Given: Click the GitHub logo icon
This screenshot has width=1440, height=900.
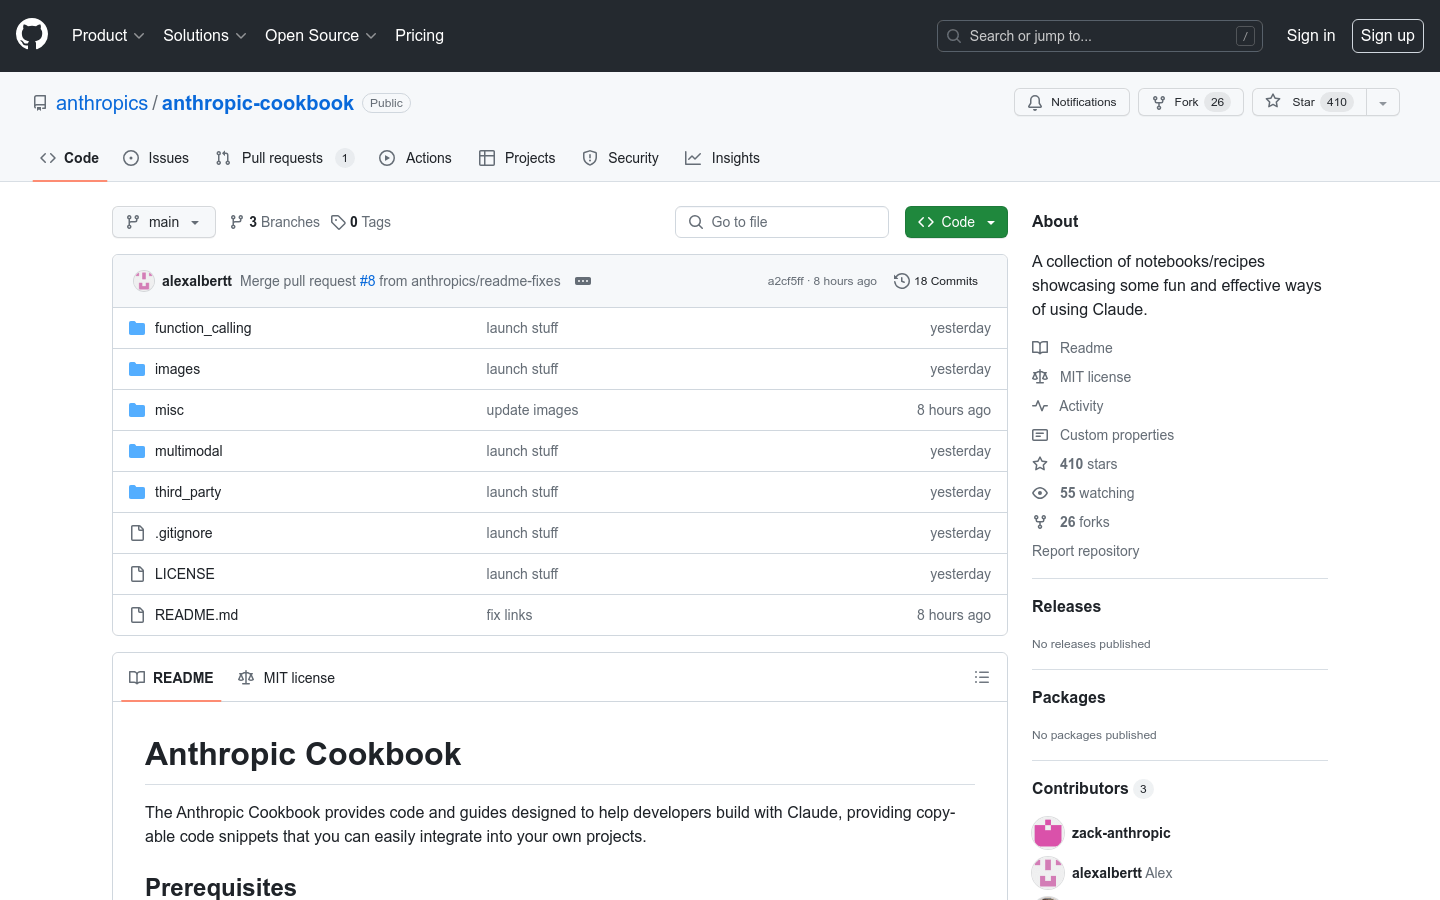Looking at the screenshot, I should click(32, 35).
